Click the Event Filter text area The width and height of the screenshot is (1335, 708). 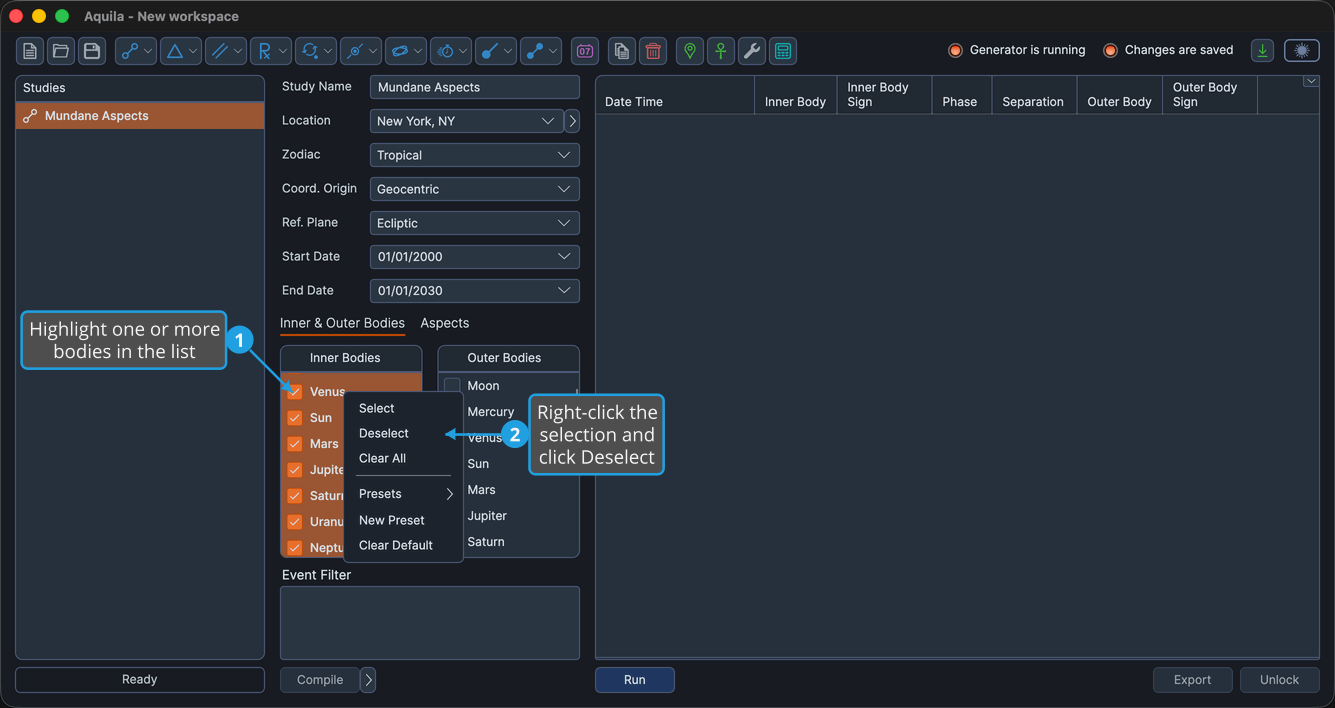(x=430, y=623)
